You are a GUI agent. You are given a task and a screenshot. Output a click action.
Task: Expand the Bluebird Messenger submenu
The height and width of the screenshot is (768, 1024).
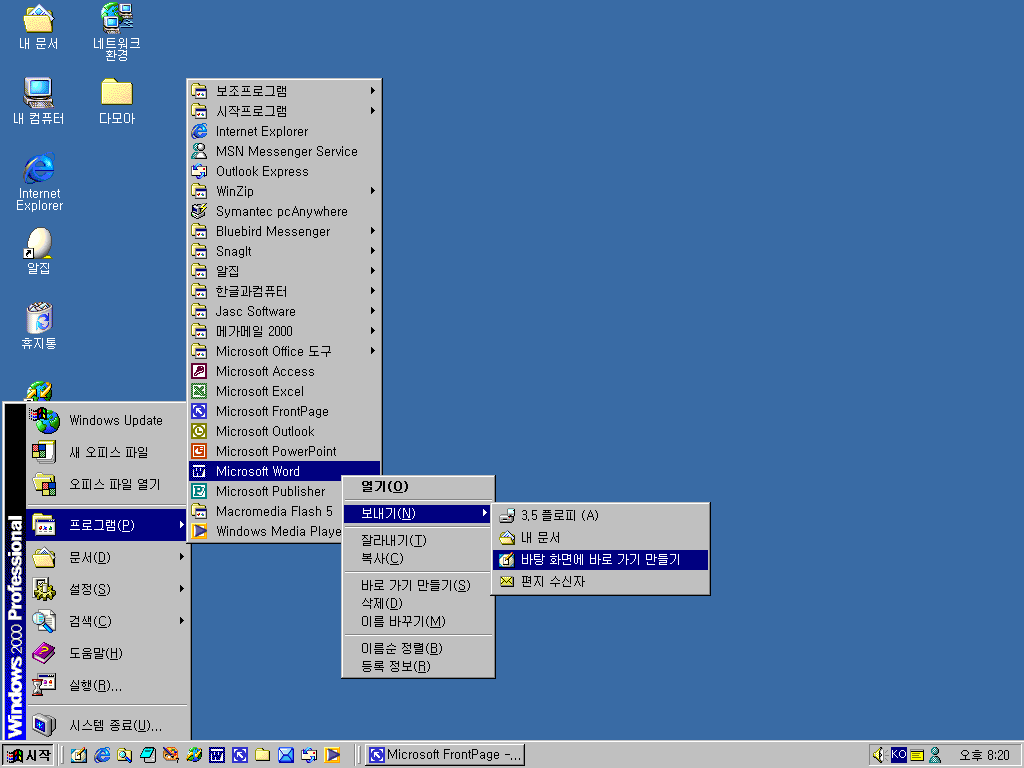(x=284, y=231)
